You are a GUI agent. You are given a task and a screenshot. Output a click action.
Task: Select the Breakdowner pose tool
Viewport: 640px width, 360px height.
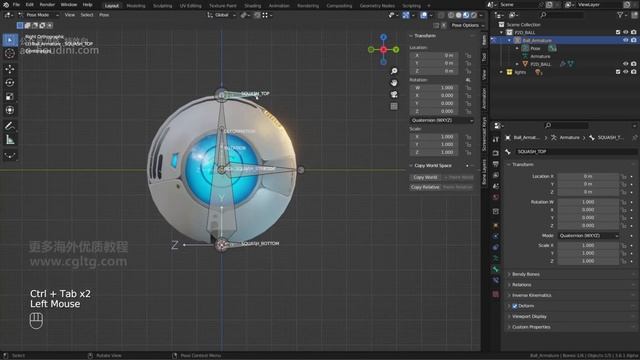10,155
